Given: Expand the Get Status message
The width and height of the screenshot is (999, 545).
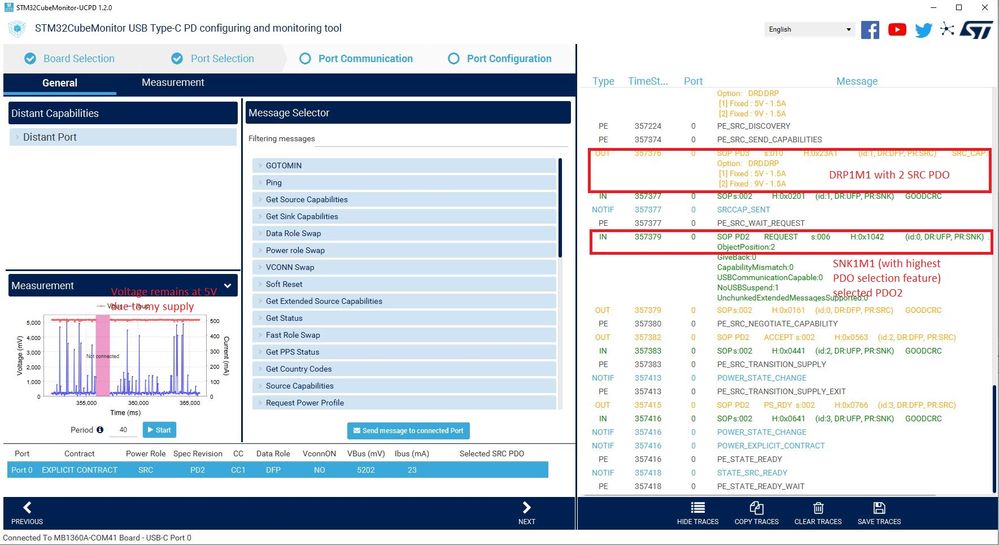Looking at the screenshot, I should pos(405,318).
